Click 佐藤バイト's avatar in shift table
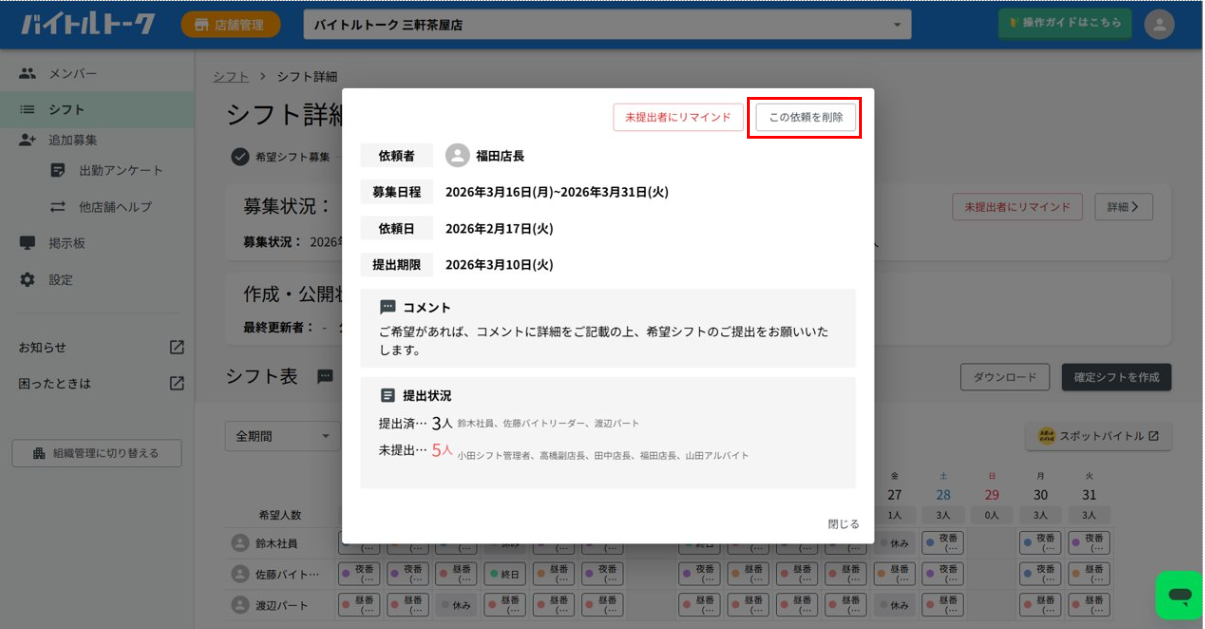 point(239,574)
